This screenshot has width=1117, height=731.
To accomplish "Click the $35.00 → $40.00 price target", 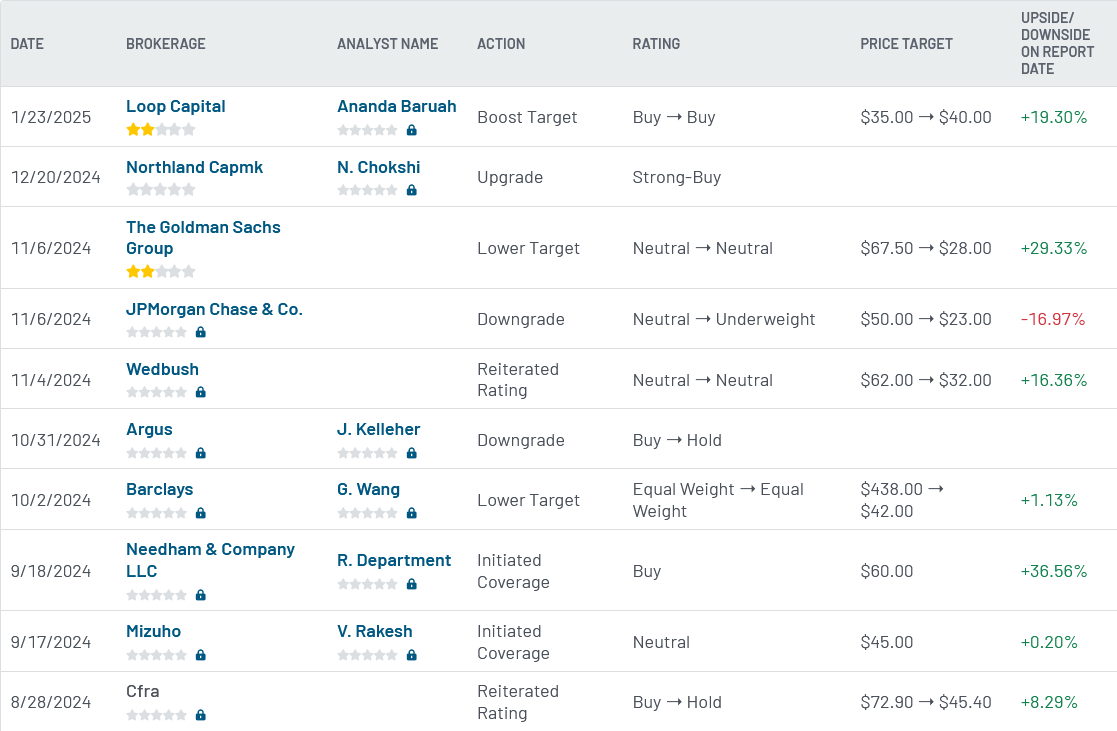I will 926,117.
